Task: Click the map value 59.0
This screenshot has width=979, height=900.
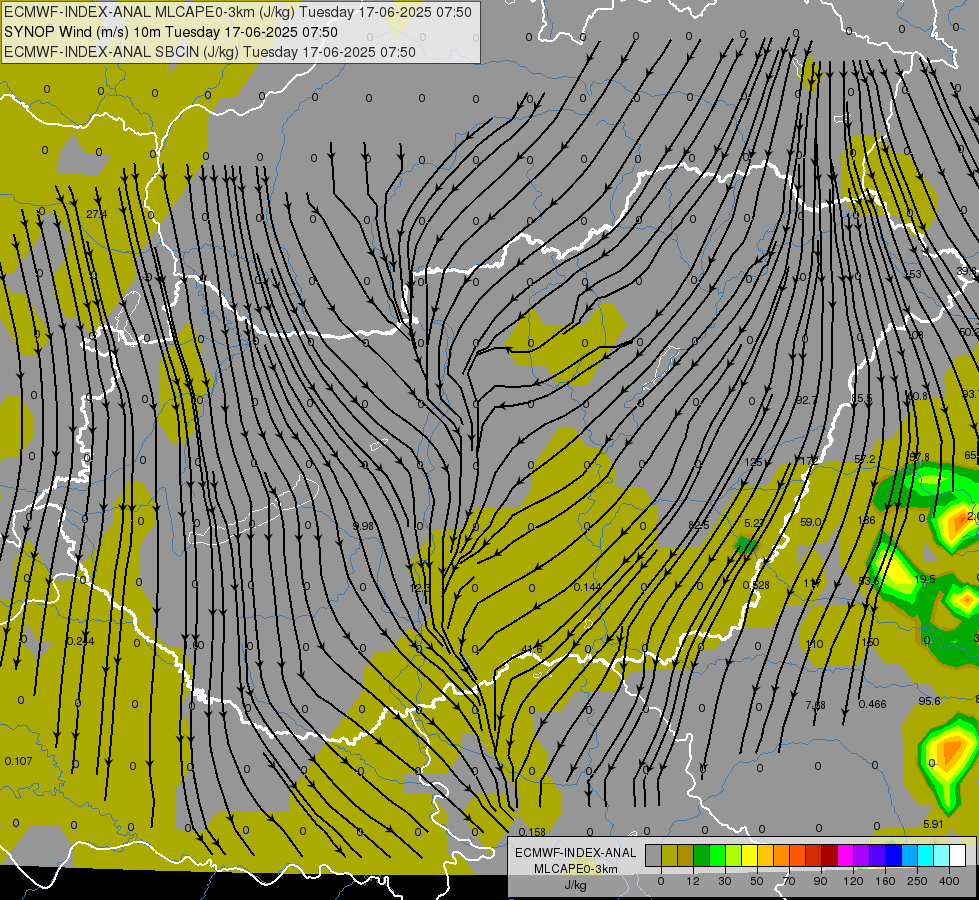Action: [810, 522]
